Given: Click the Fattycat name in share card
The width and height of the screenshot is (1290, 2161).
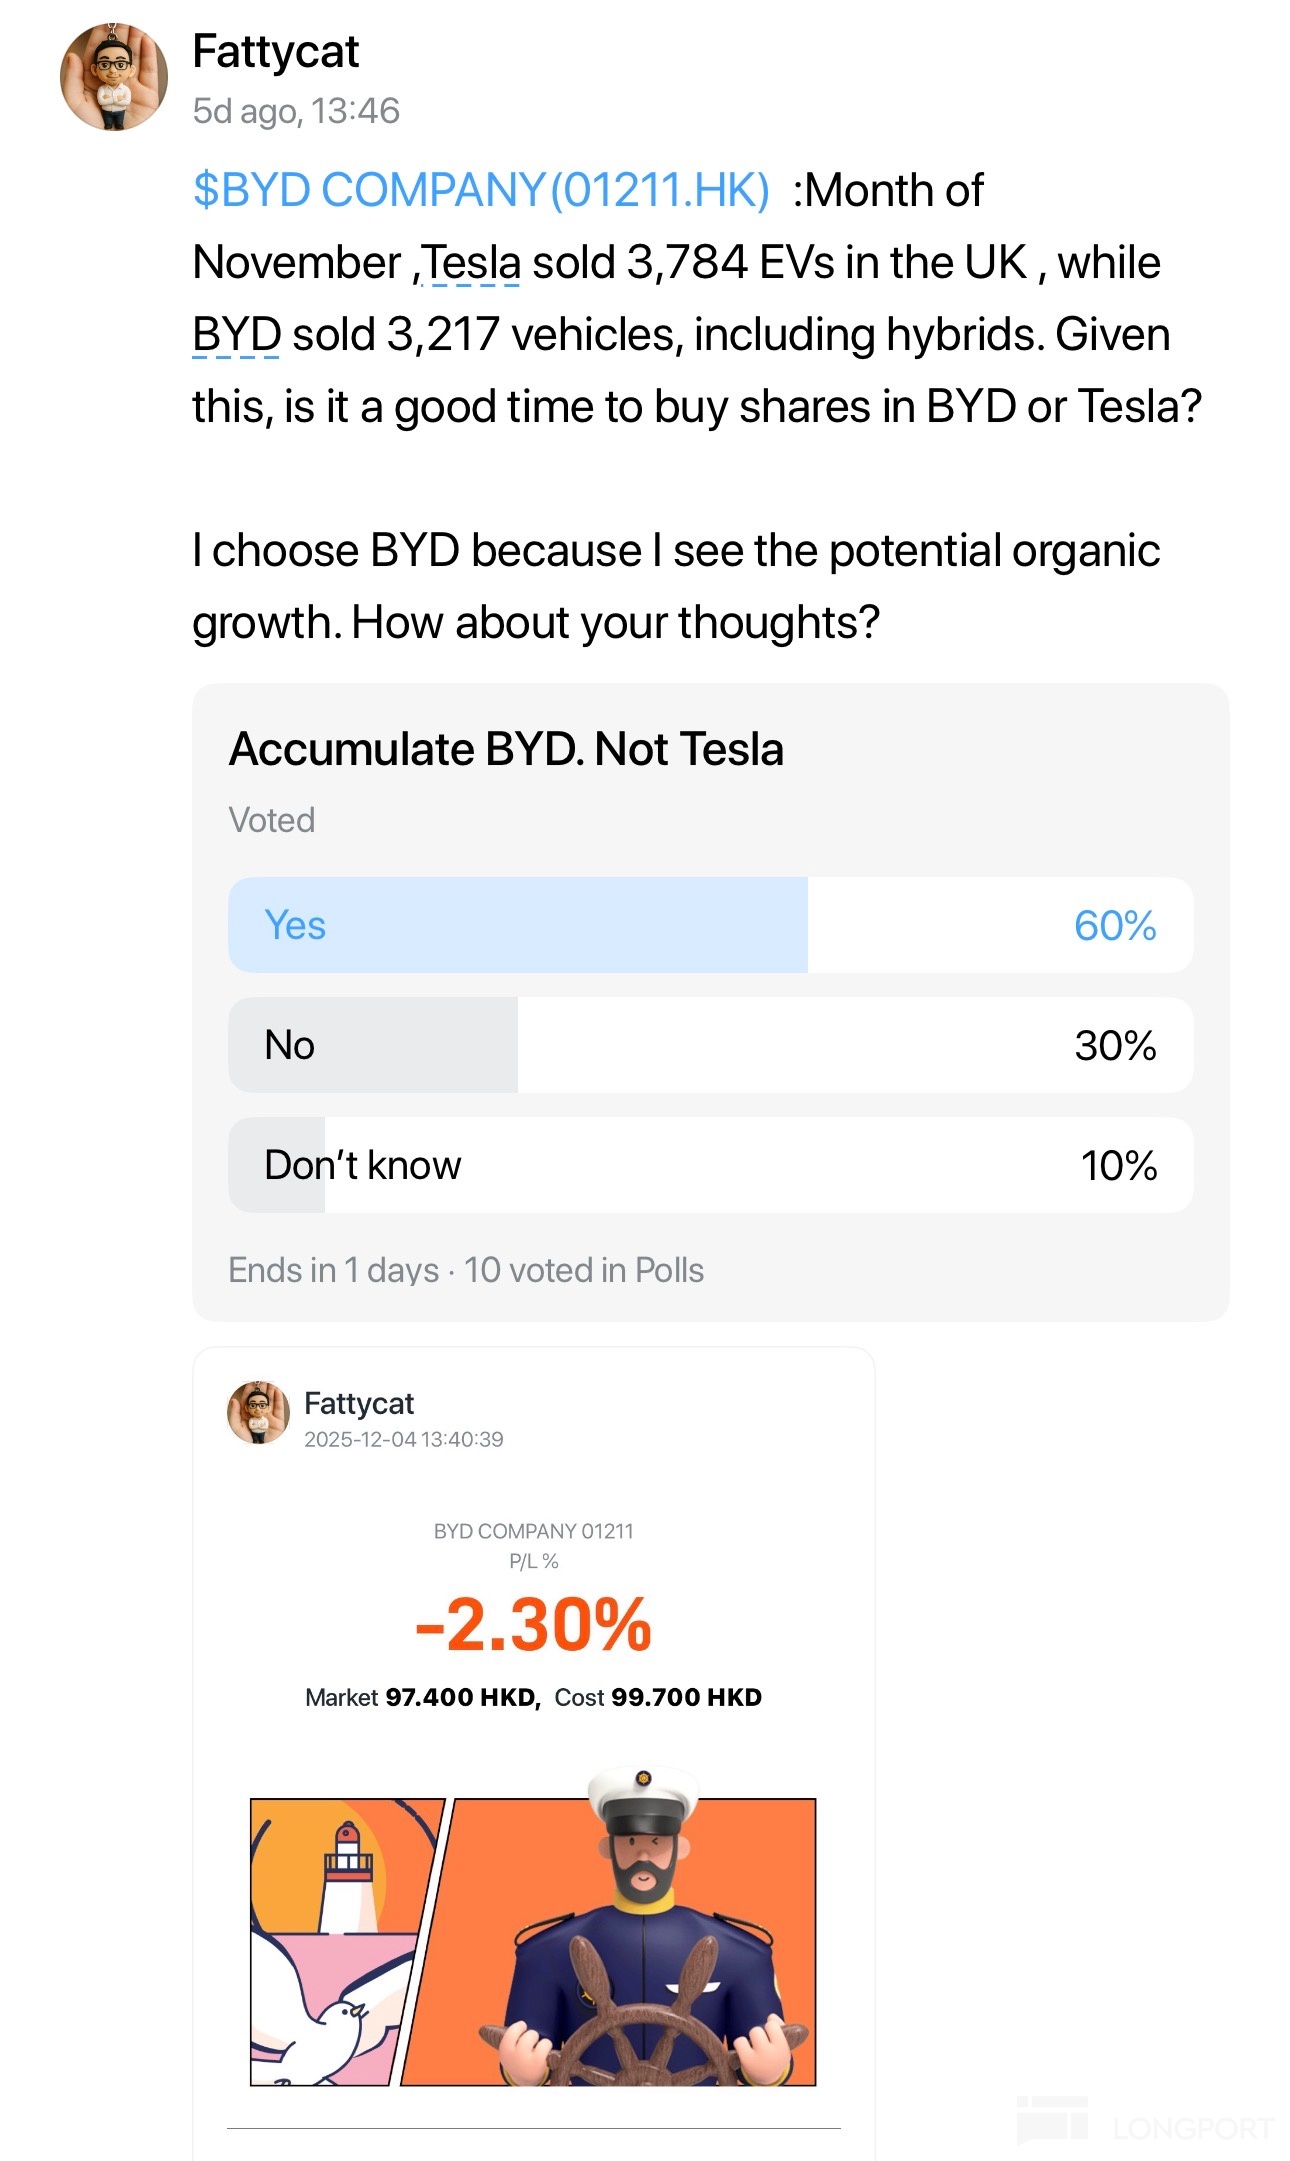Looking at the screenshot, I should point(358,1404).
